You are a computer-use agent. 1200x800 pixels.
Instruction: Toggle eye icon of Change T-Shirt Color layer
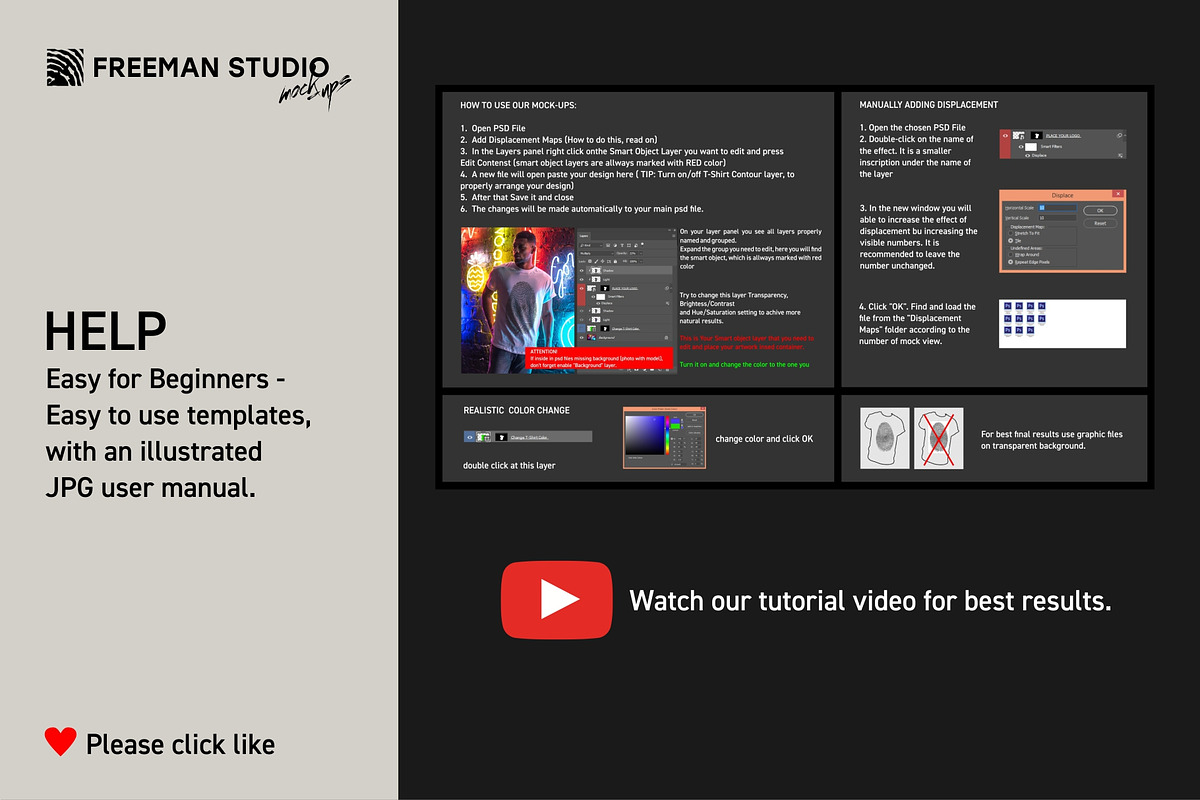click(470, 437)
